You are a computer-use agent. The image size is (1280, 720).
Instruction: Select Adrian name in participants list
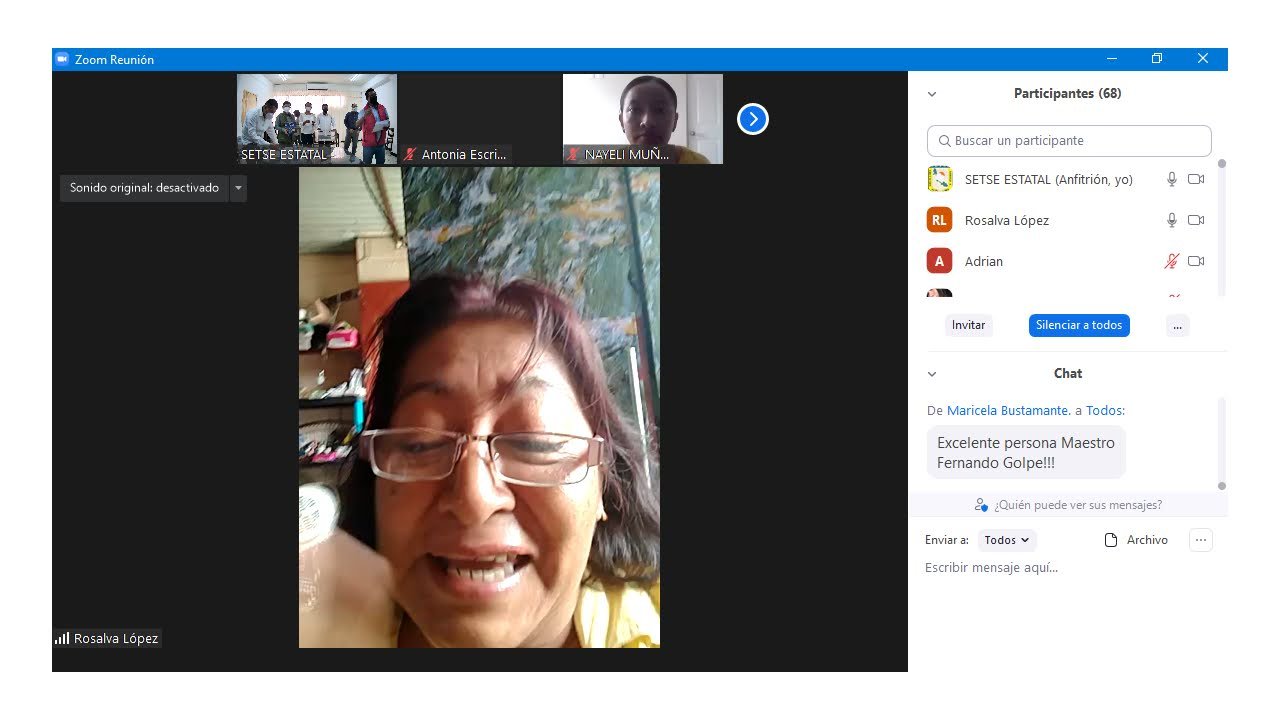pyautogui.click(x=984, y=261)
